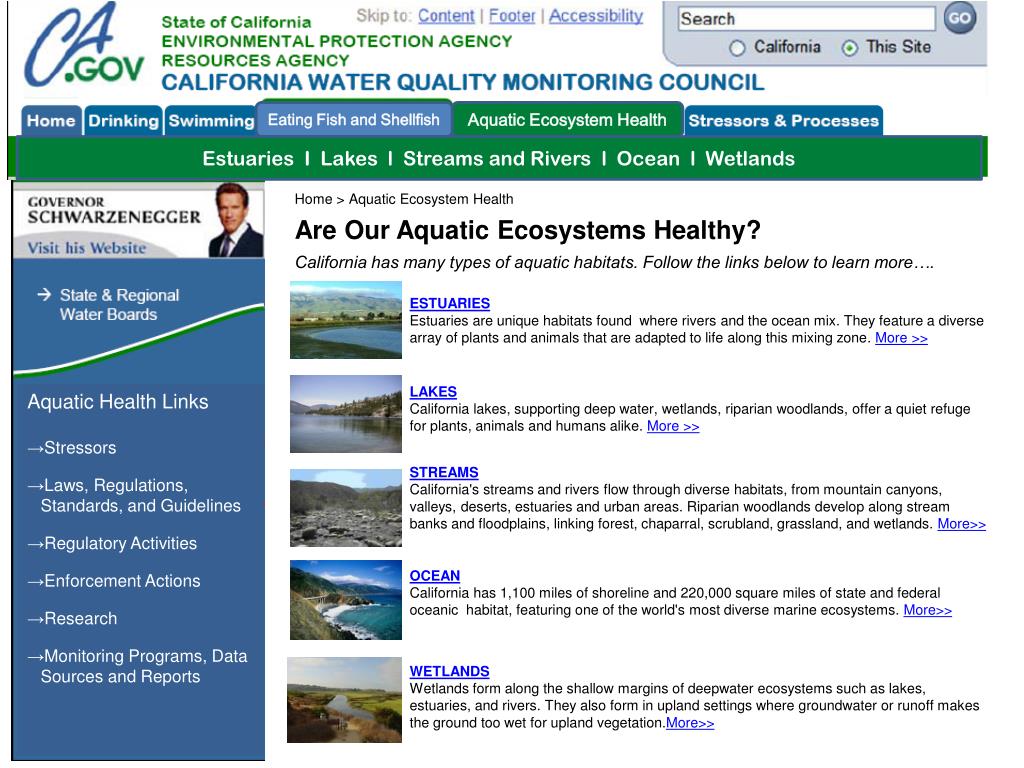Open the ESTUARIES heading link
The height and width of the screenshot is (768, 1024).
pyautogui.click(x=449, y=304)
